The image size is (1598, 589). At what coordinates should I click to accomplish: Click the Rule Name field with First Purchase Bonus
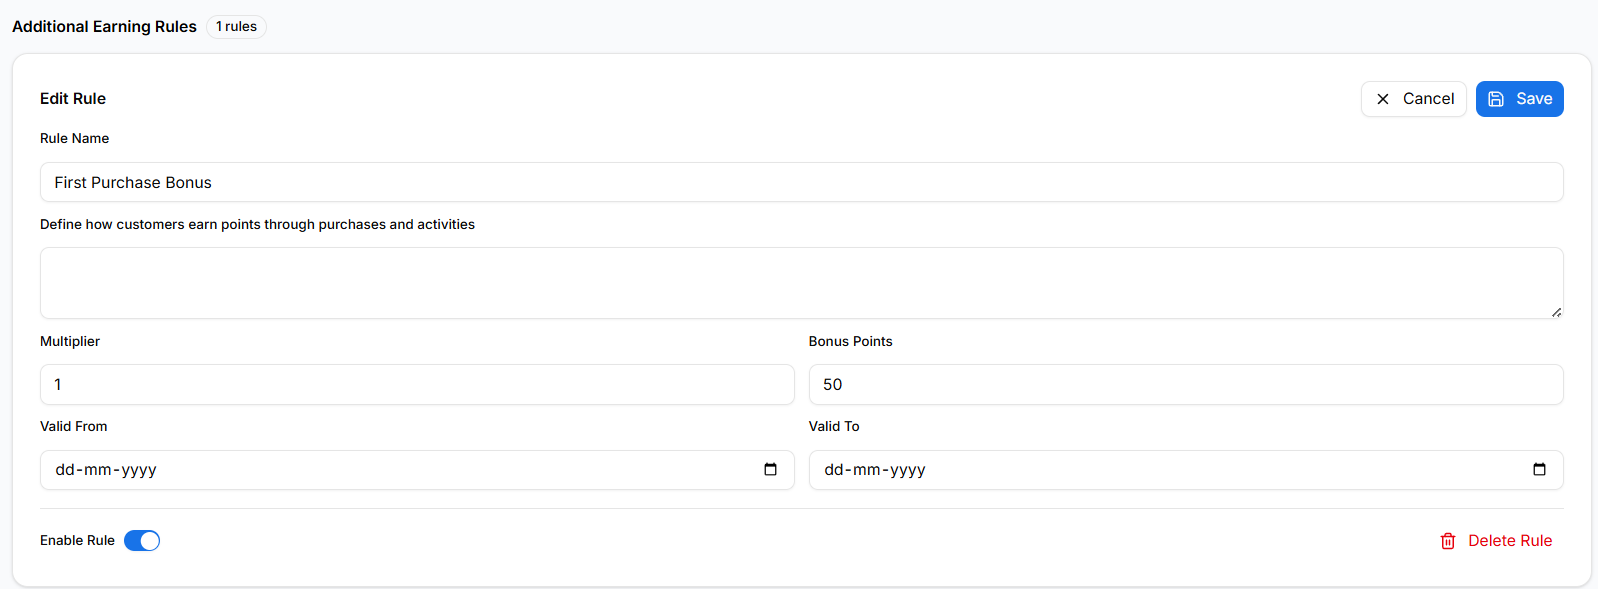[x=800, y=183]
